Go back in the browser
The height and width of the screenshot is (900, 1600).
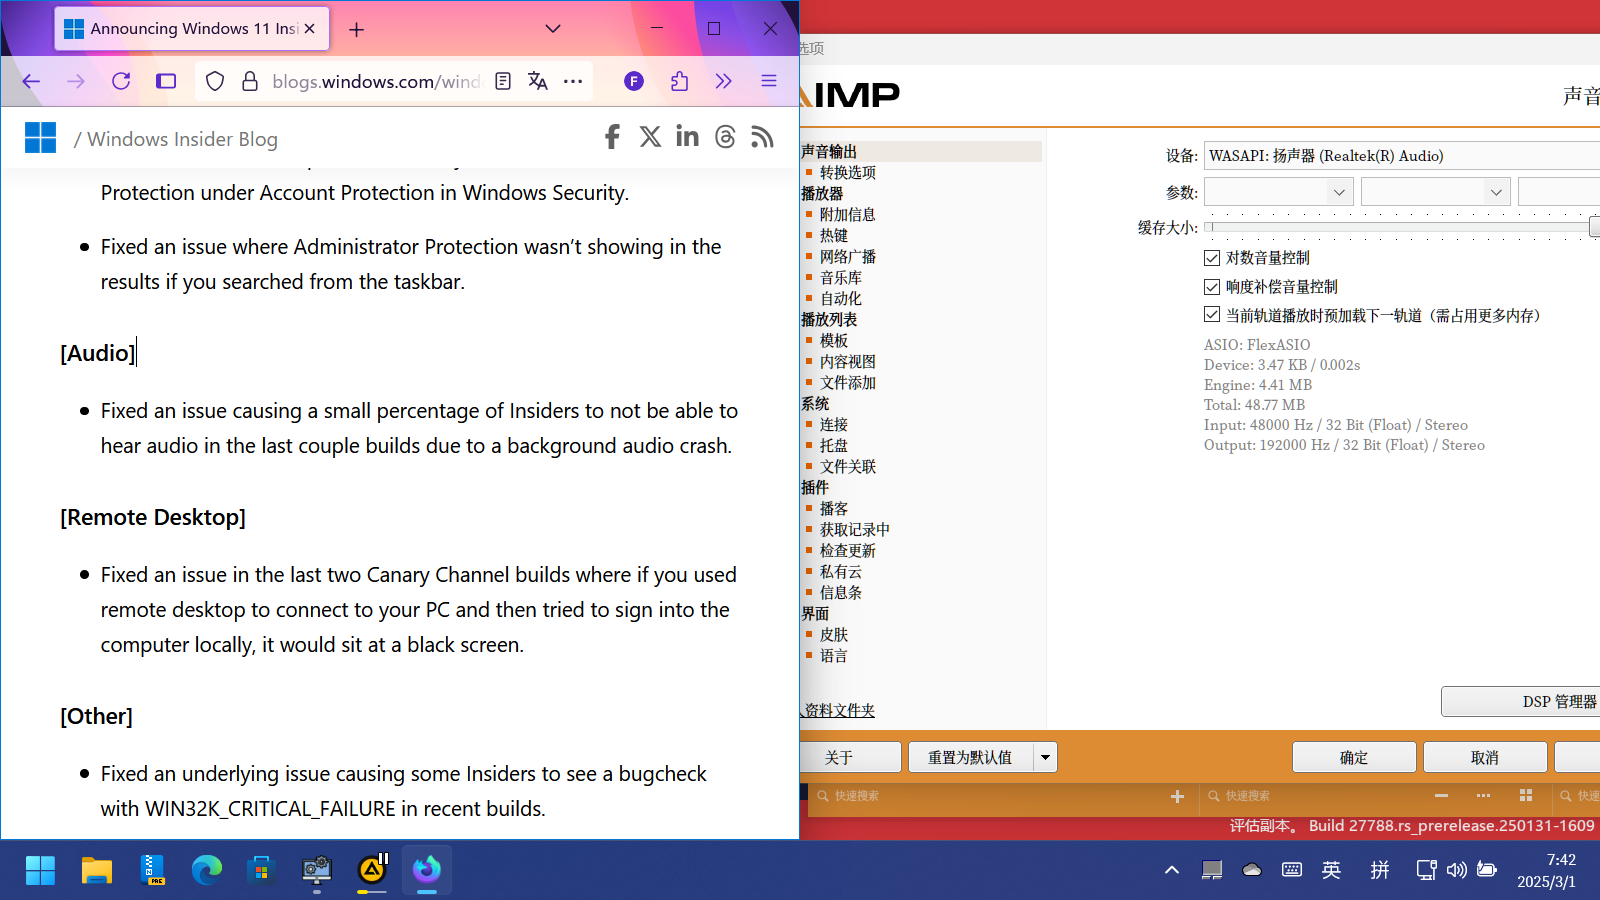click(31, 81)
